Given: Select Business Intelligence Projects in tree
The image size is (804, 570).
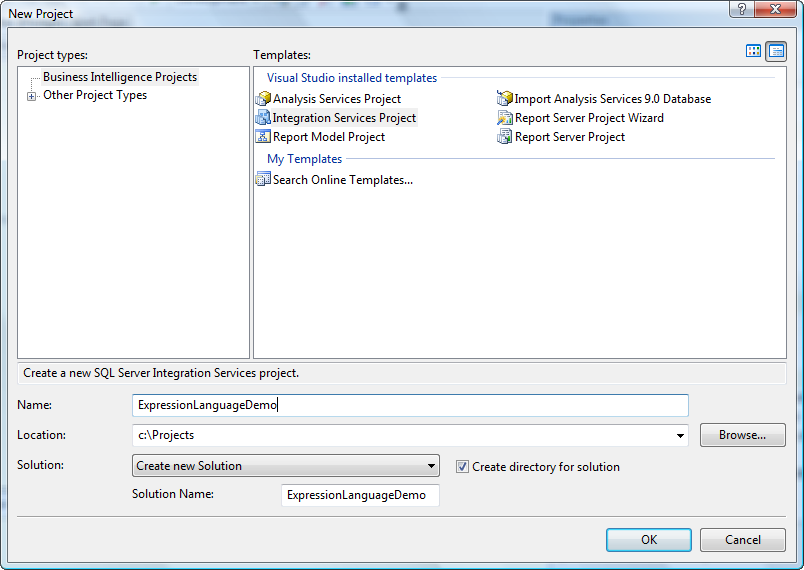Looking at the screenshot, I should tap(120, 77).
